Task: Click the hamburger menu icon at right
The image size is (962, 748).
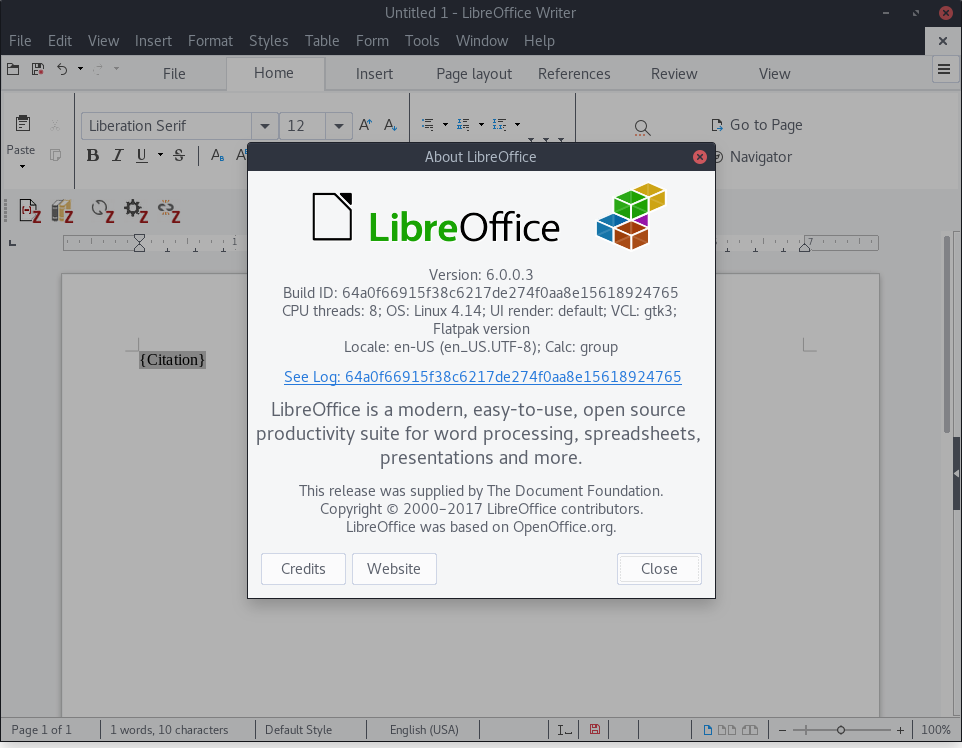Action: [x=944, y=69]
